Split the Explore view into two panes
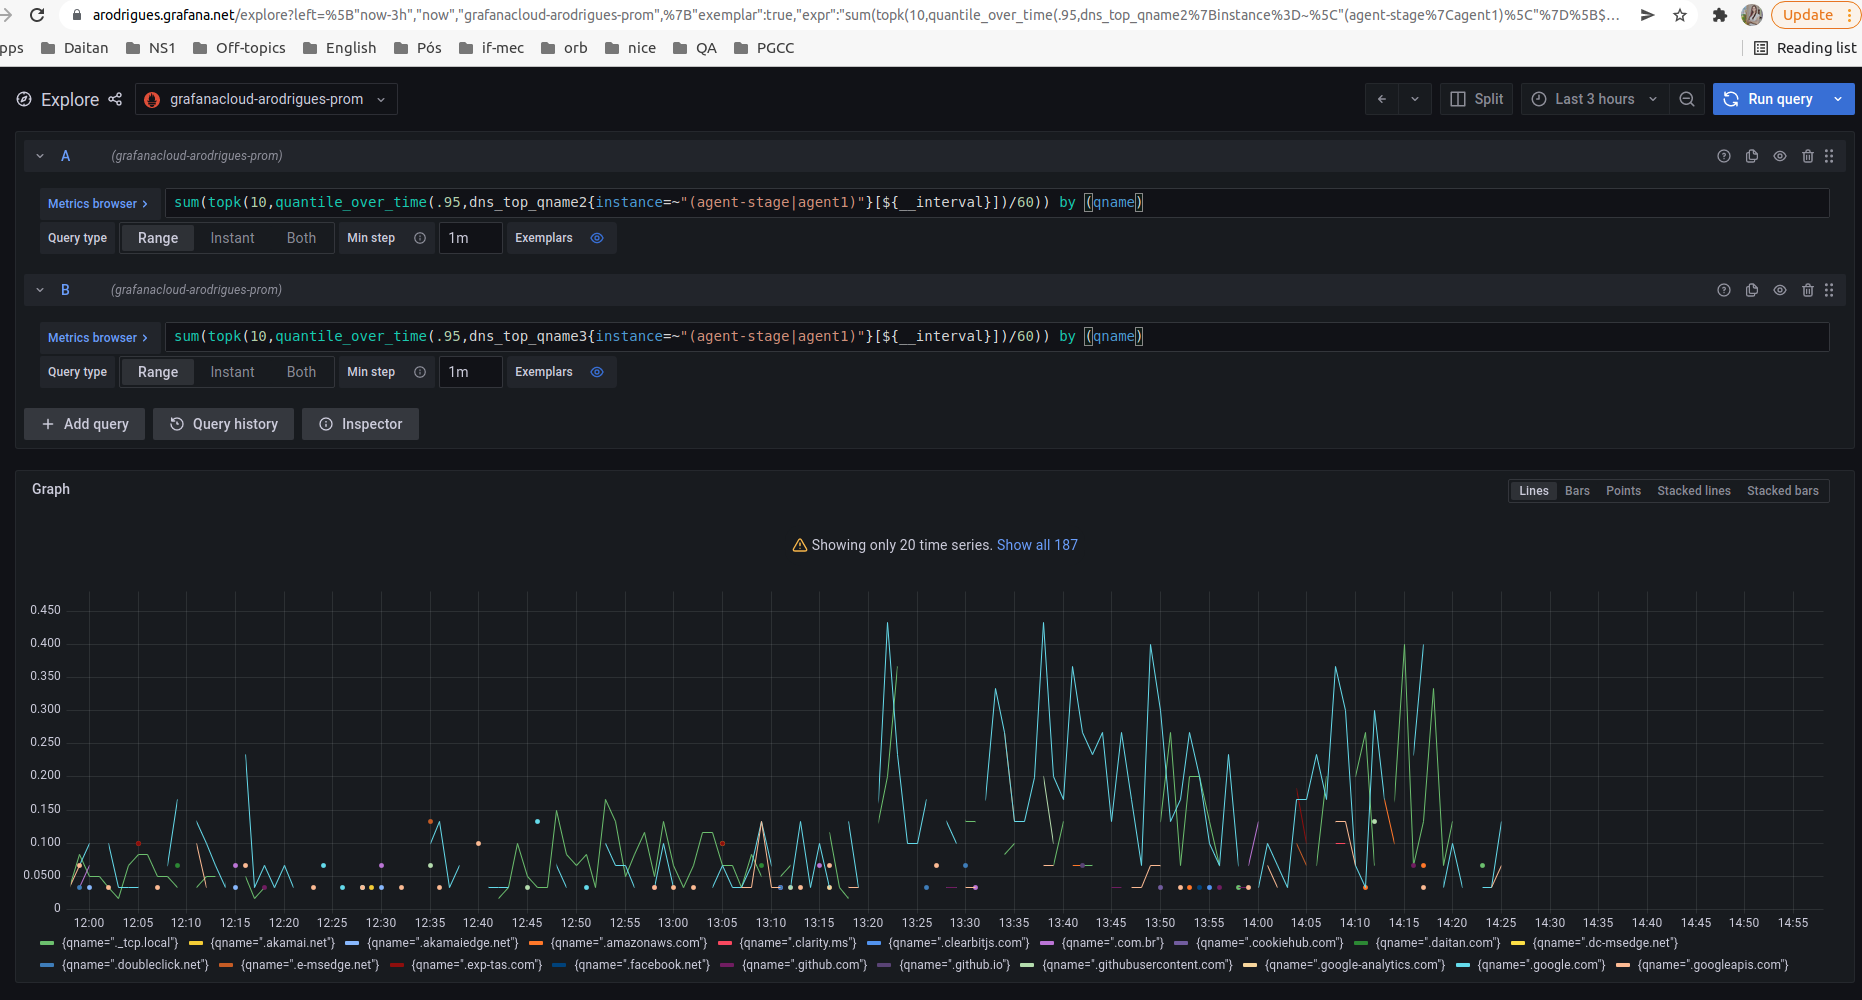This screenshot has height=1000, width=1862. point(1476,99)
